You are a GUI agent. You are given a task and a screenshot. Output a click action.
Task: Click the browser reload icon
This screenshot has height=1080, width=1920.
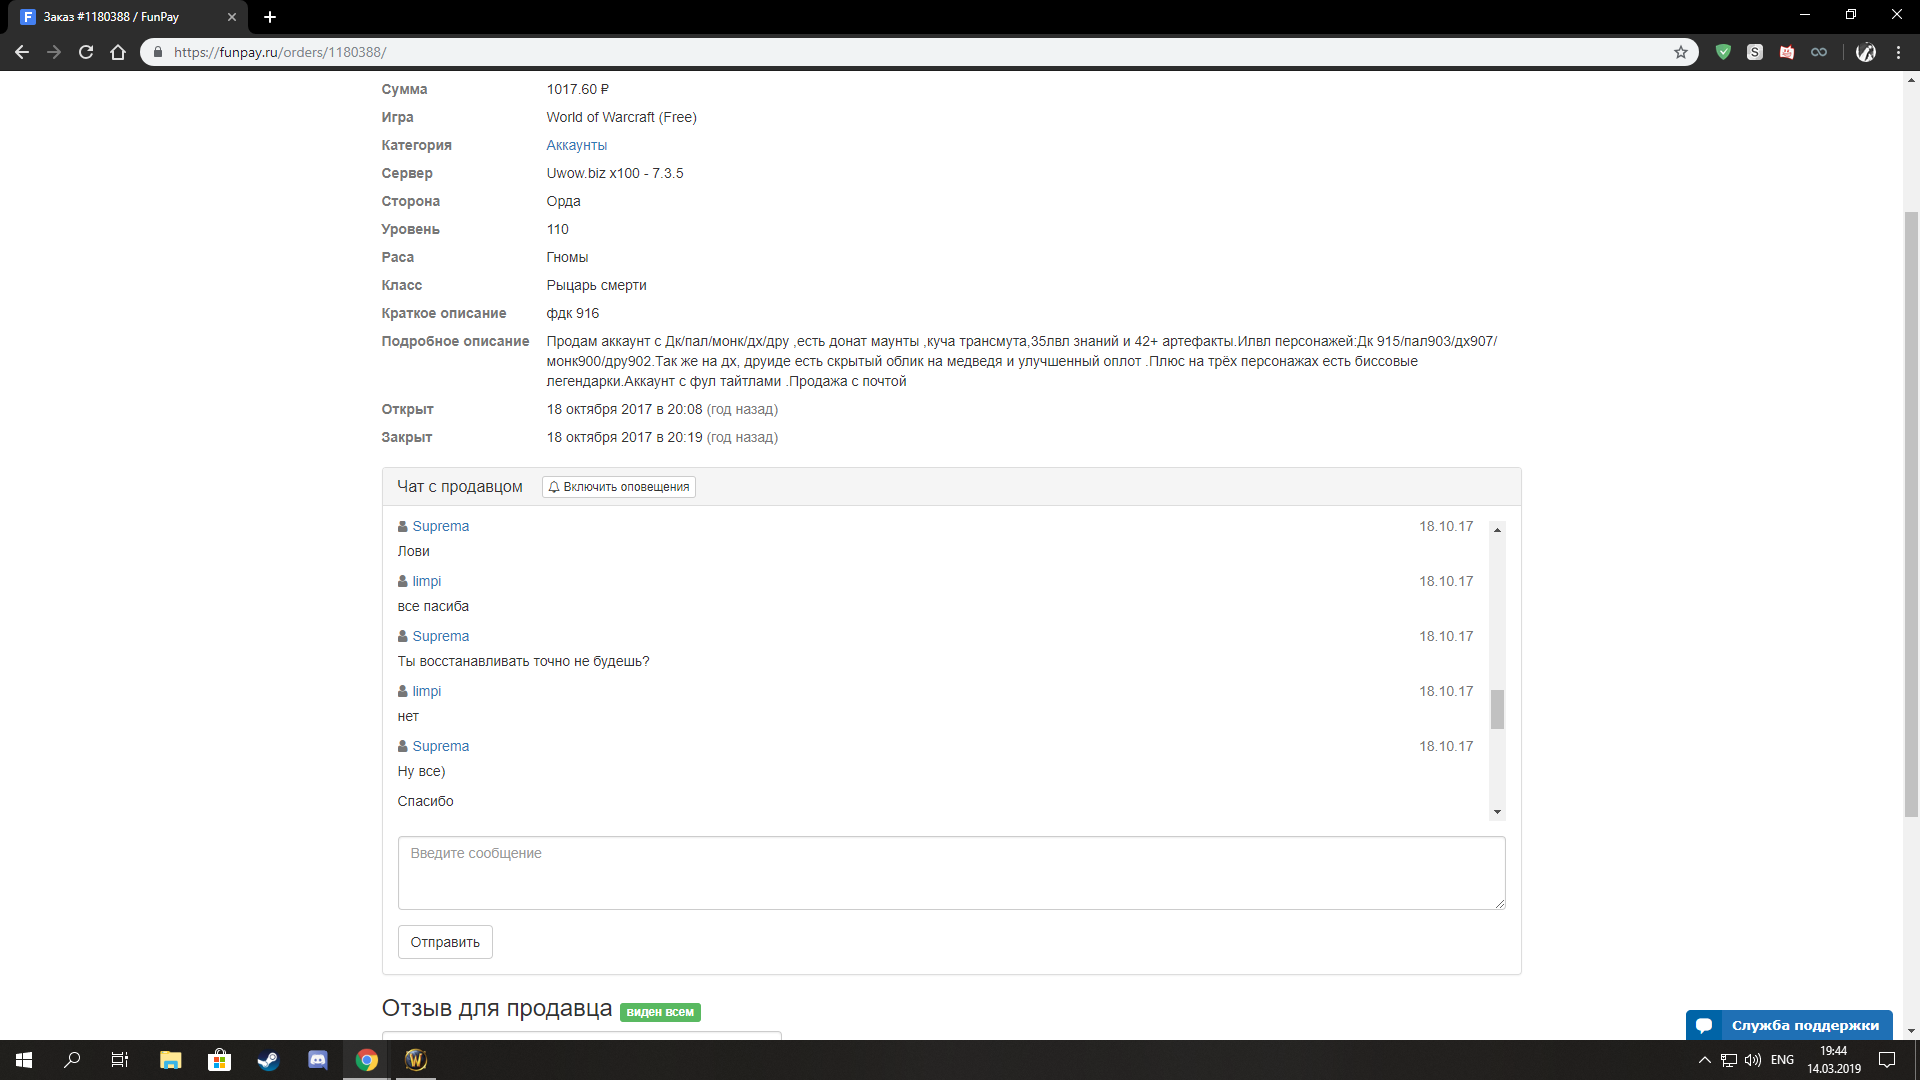(86, 52)
